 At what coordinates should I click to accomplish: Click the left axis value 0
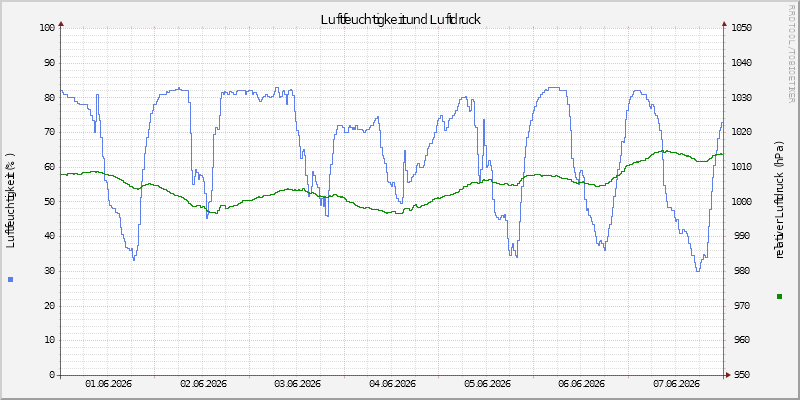52,376
